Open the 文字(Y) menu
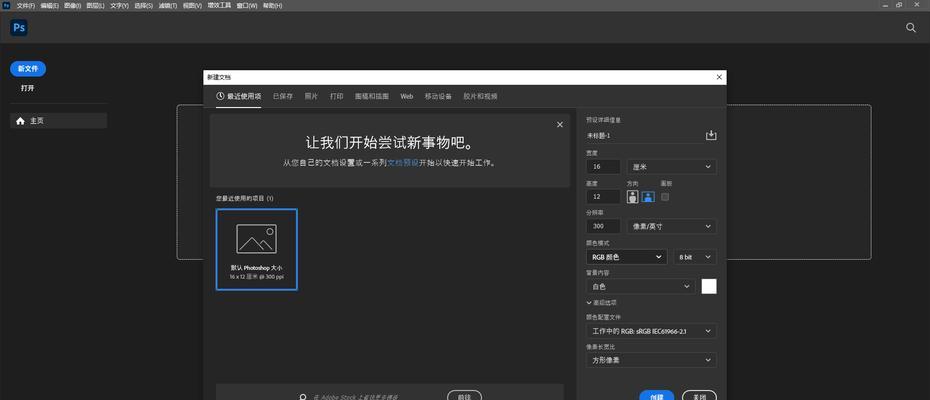Image resolution: width=930 pixels, height=400 pixels. click(x=119, y=5)
